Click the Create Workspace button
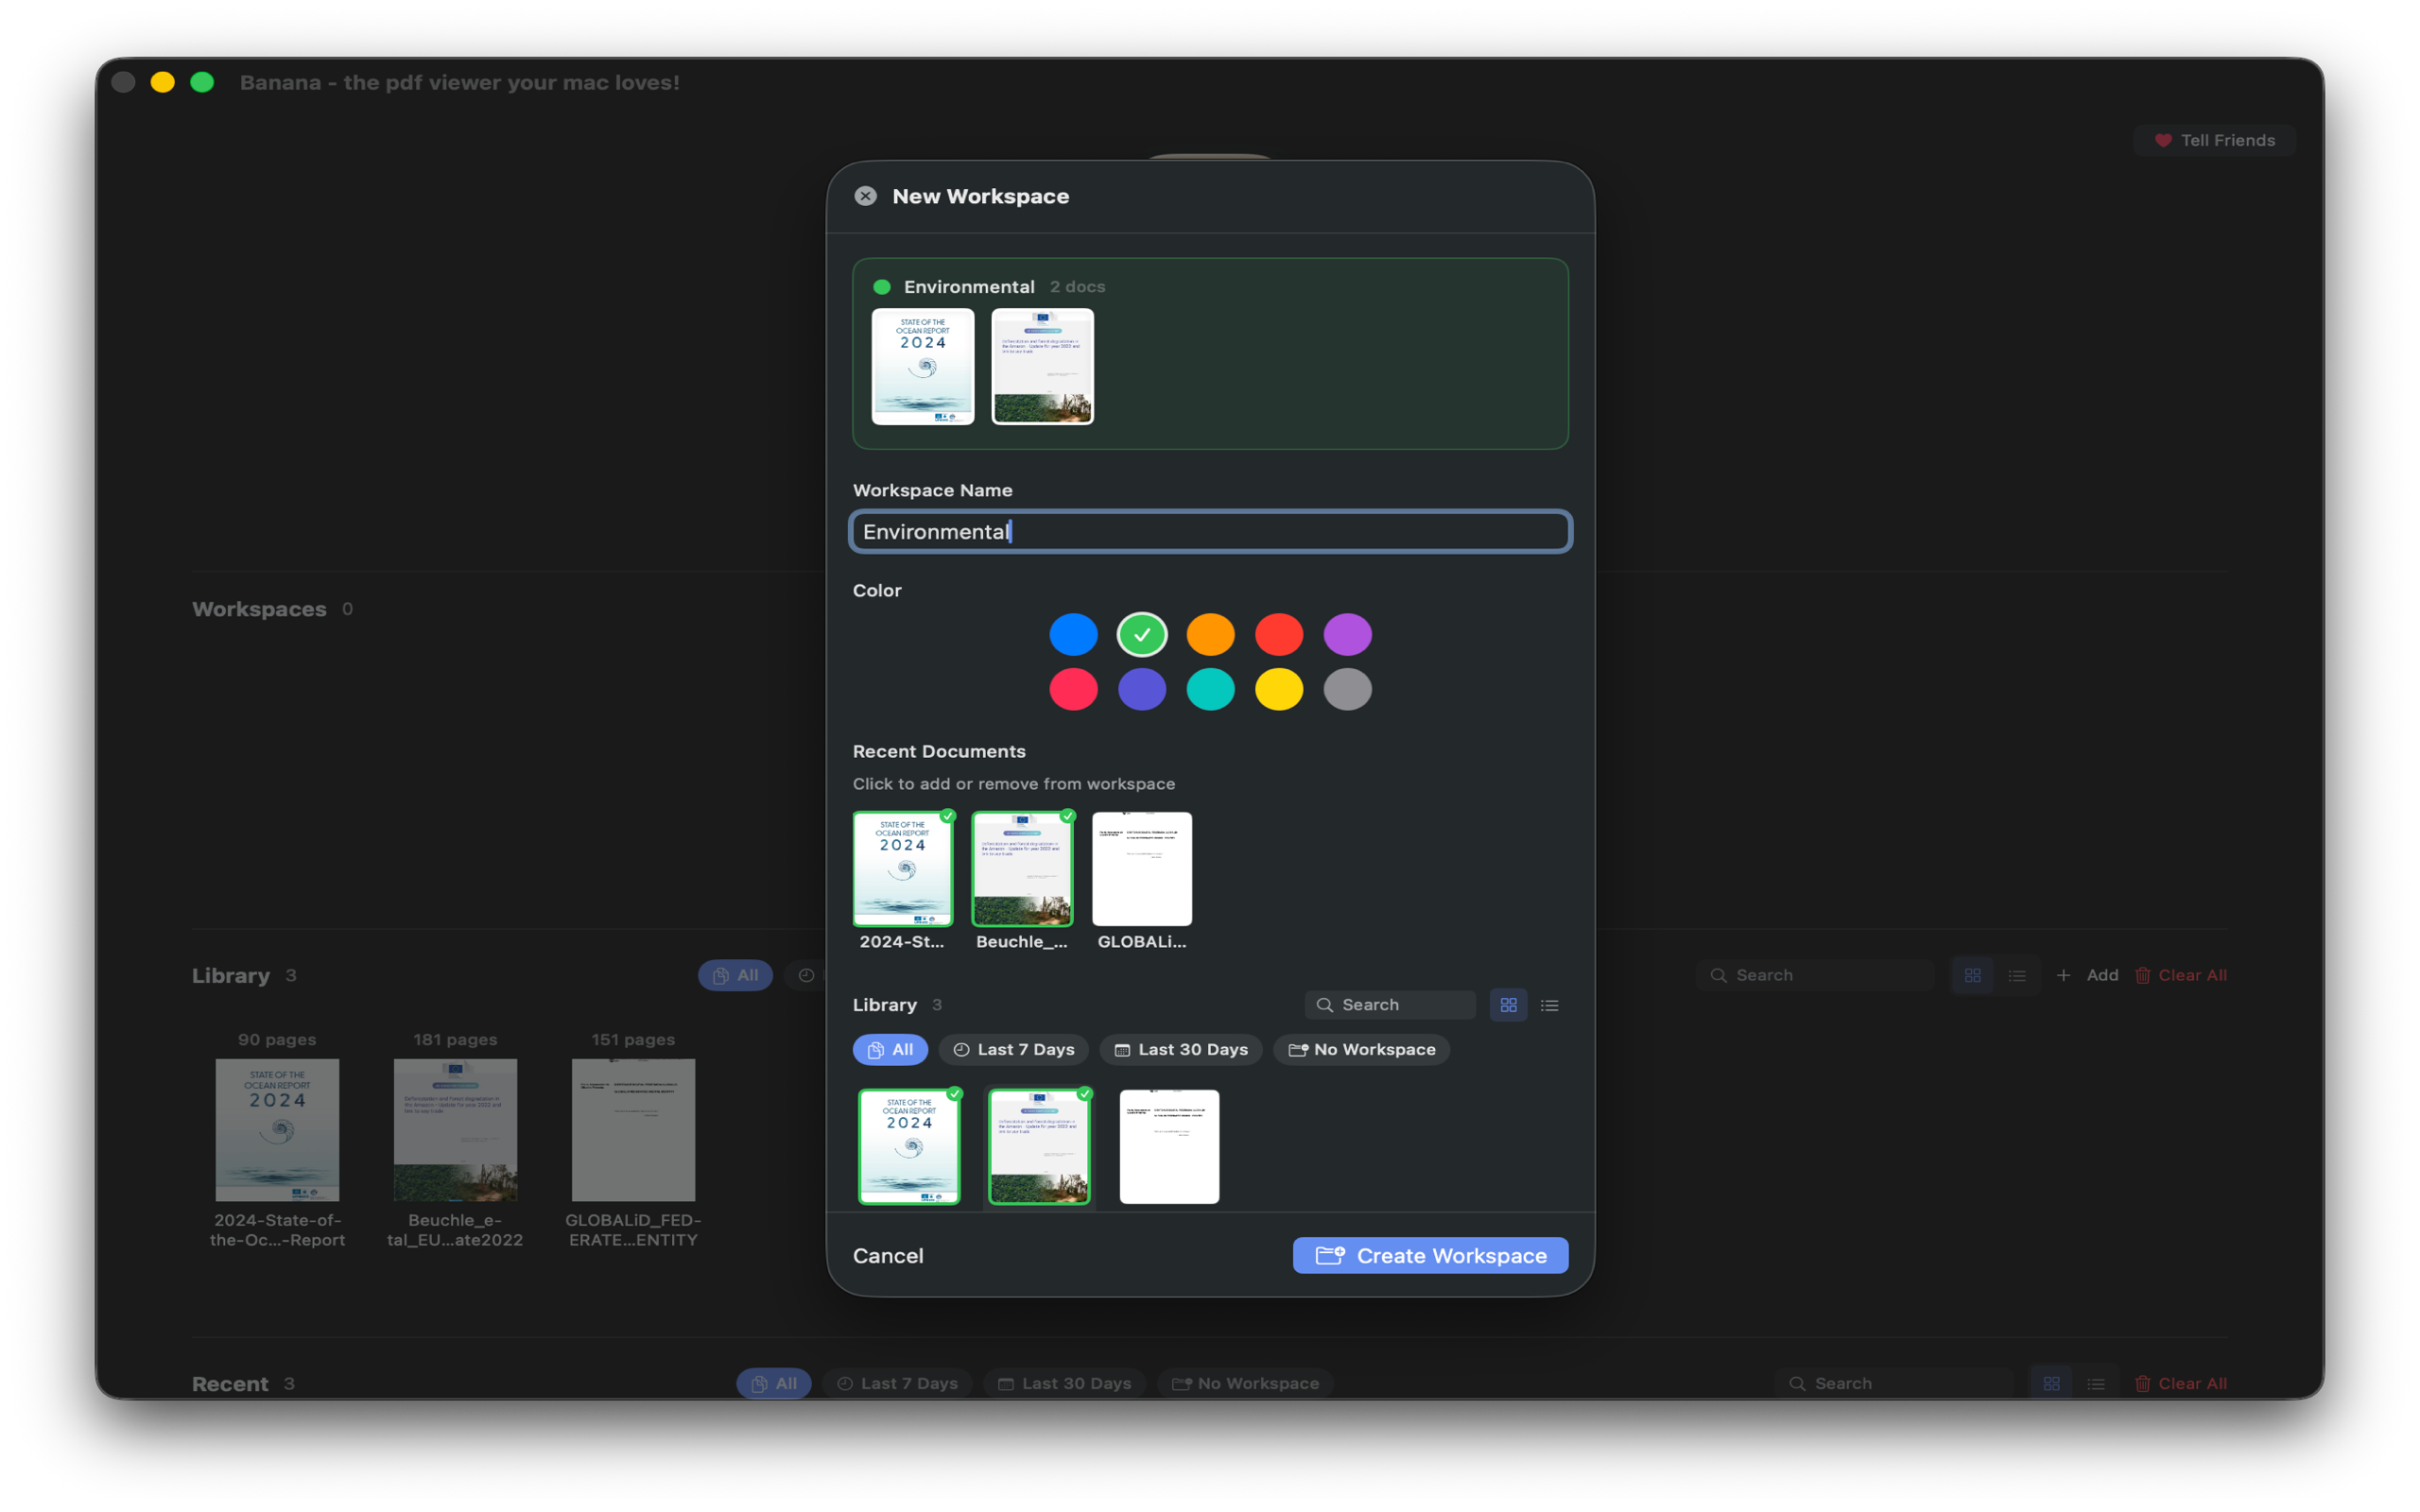The width and height of the screenshot is (2420, 1512). point(1430,1255)
